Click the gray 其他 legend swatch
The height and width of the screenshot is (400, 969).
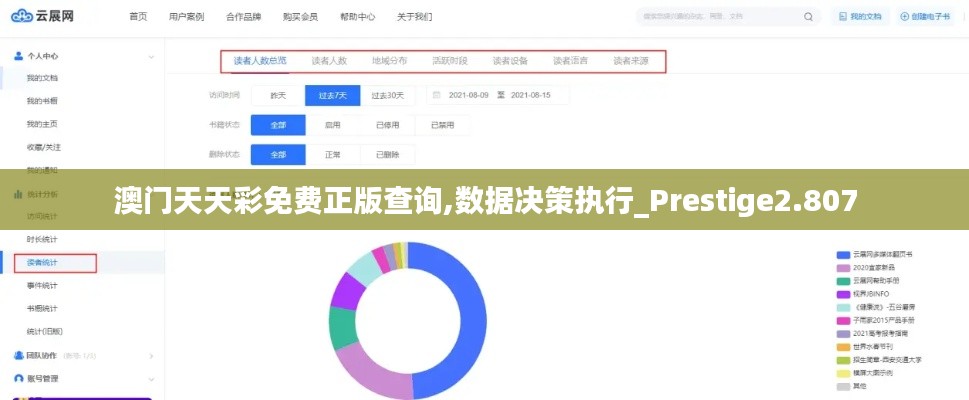(x=843, y=386)
